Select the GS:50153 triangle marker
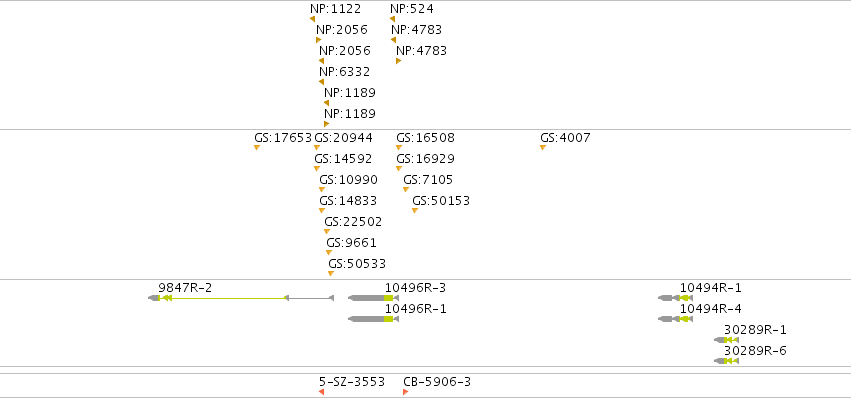The width and height of the screenshot is (851, 398). (x=415, y=211)
